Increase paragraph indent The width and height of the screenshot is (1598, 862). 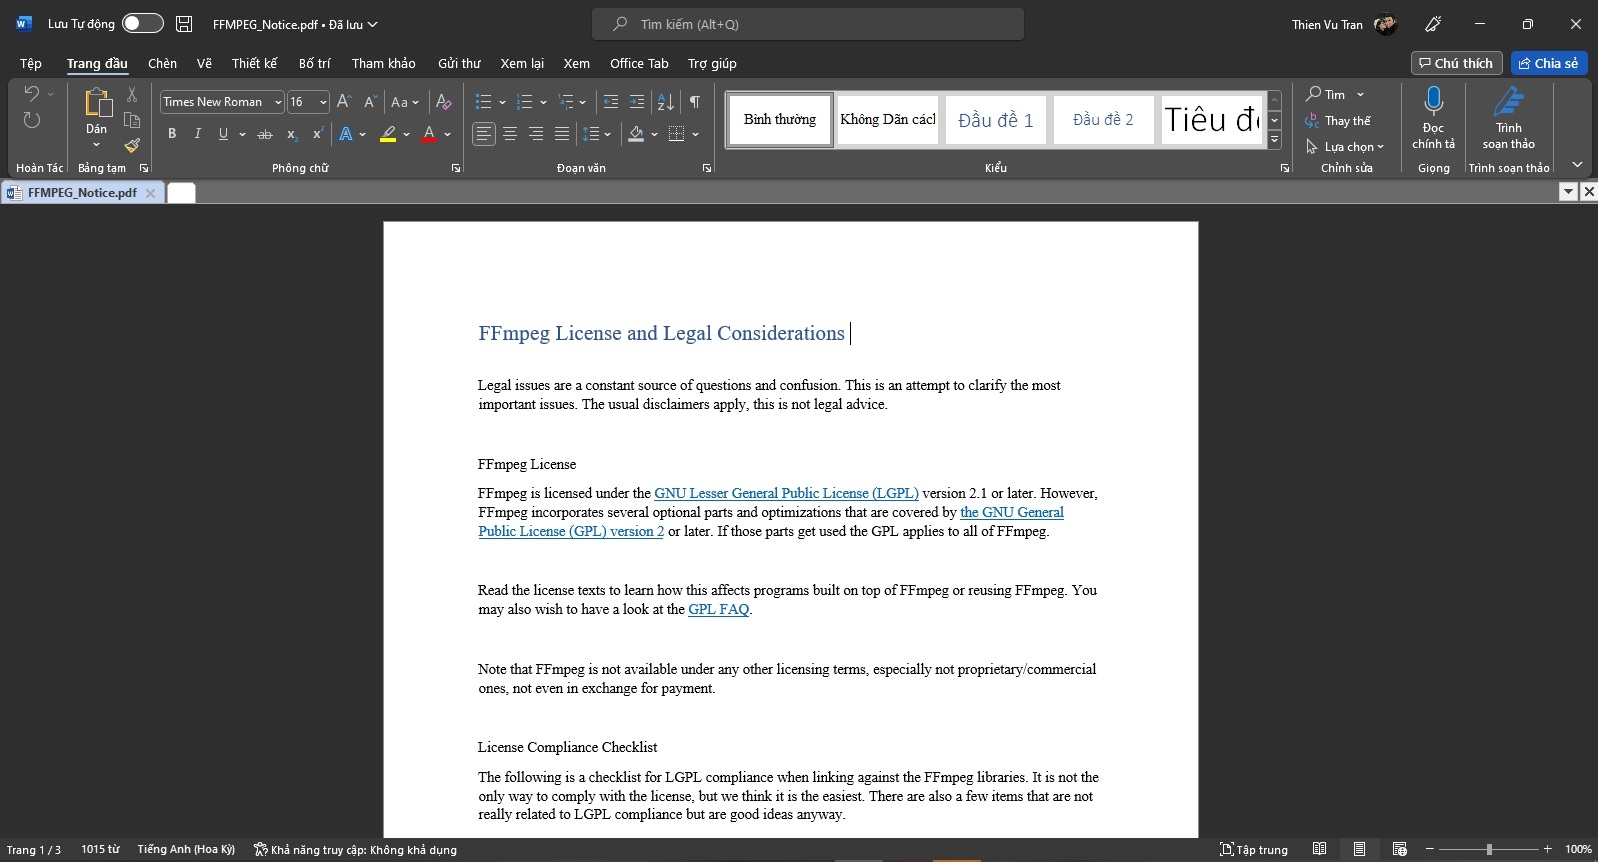click(637, 102)
